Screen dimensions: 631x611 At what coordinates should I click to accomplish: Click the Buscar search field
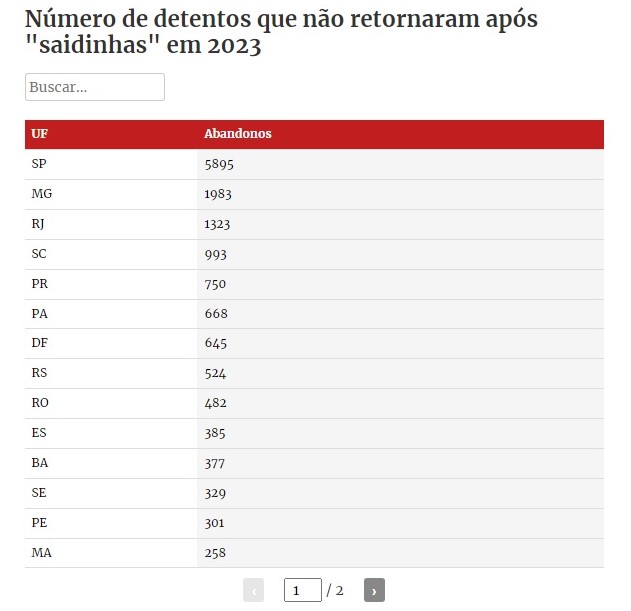tap(95, 87)
